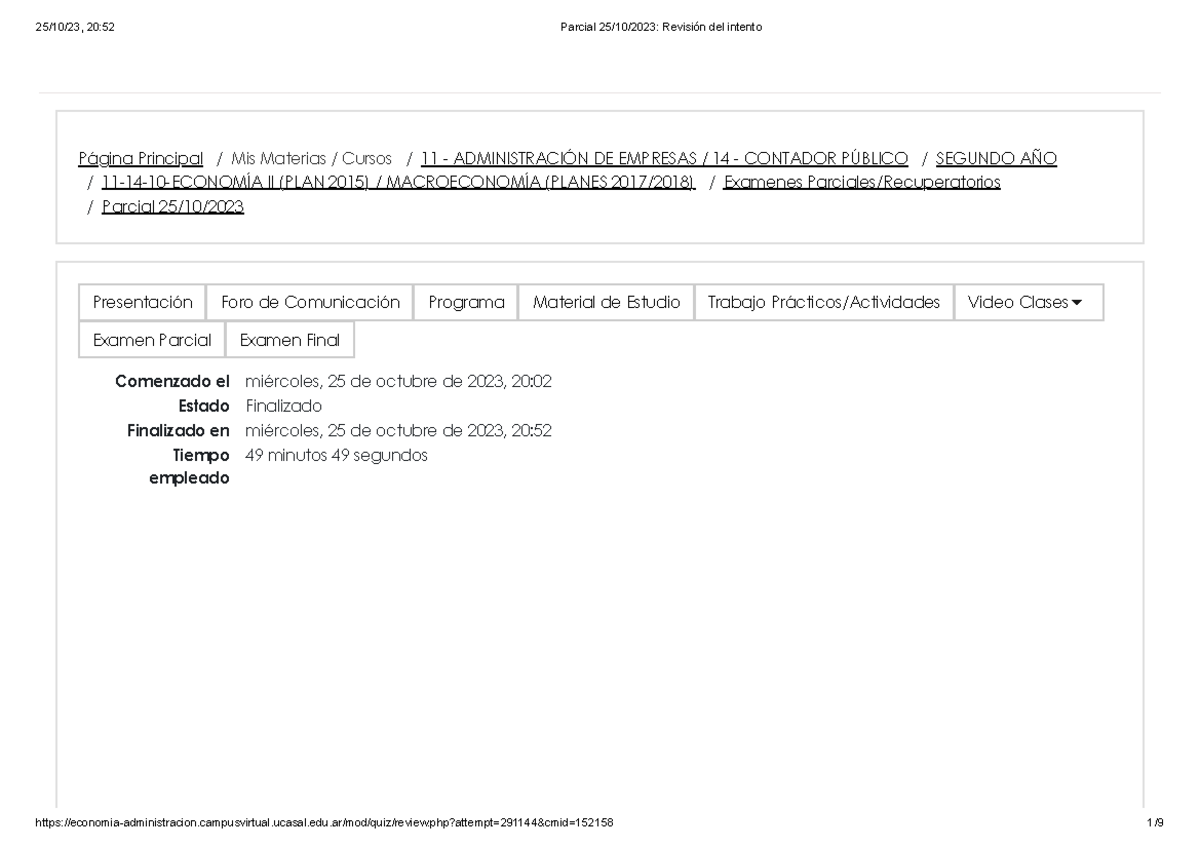1200x848 pixels.
Task: Open the Foro de Comunicación tab
Action: [310, 301]
